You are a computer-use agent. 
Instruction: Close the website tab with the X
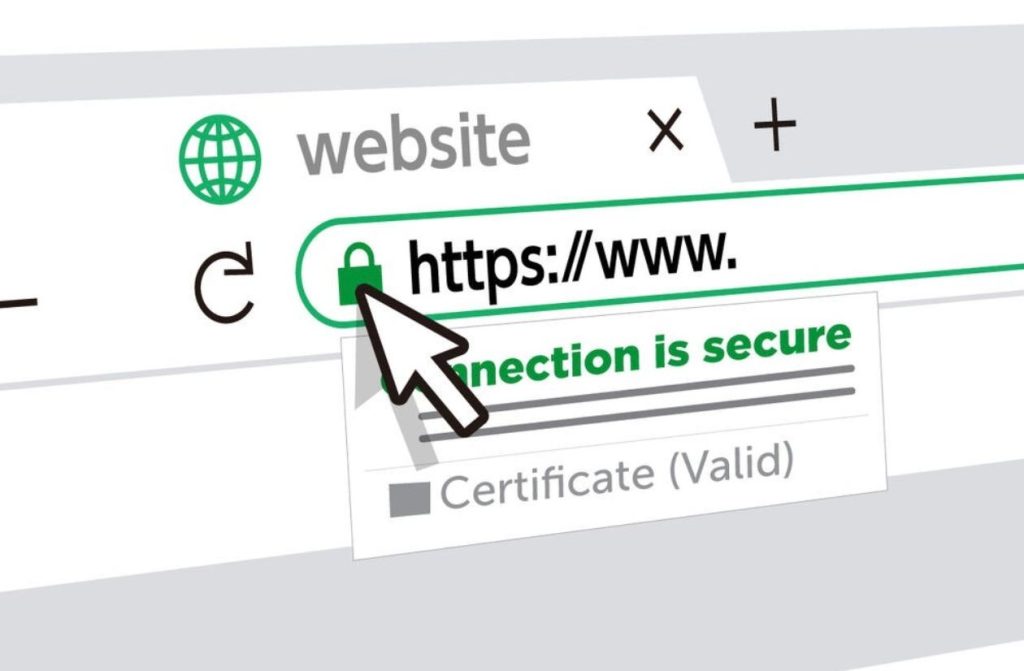665,130
